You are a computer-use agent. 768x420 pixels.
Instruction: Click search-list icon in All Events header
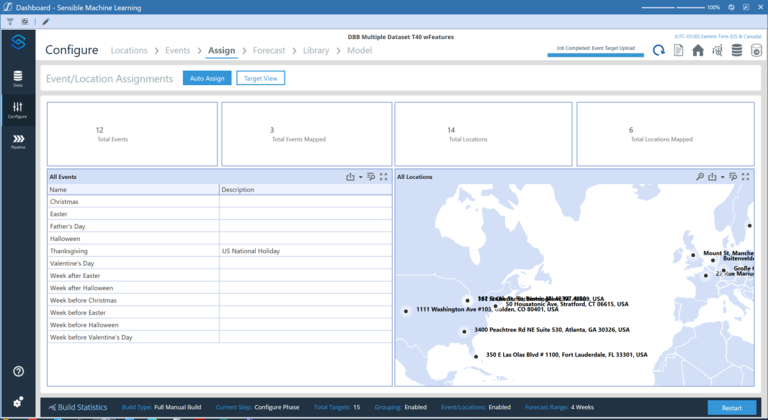371,177
